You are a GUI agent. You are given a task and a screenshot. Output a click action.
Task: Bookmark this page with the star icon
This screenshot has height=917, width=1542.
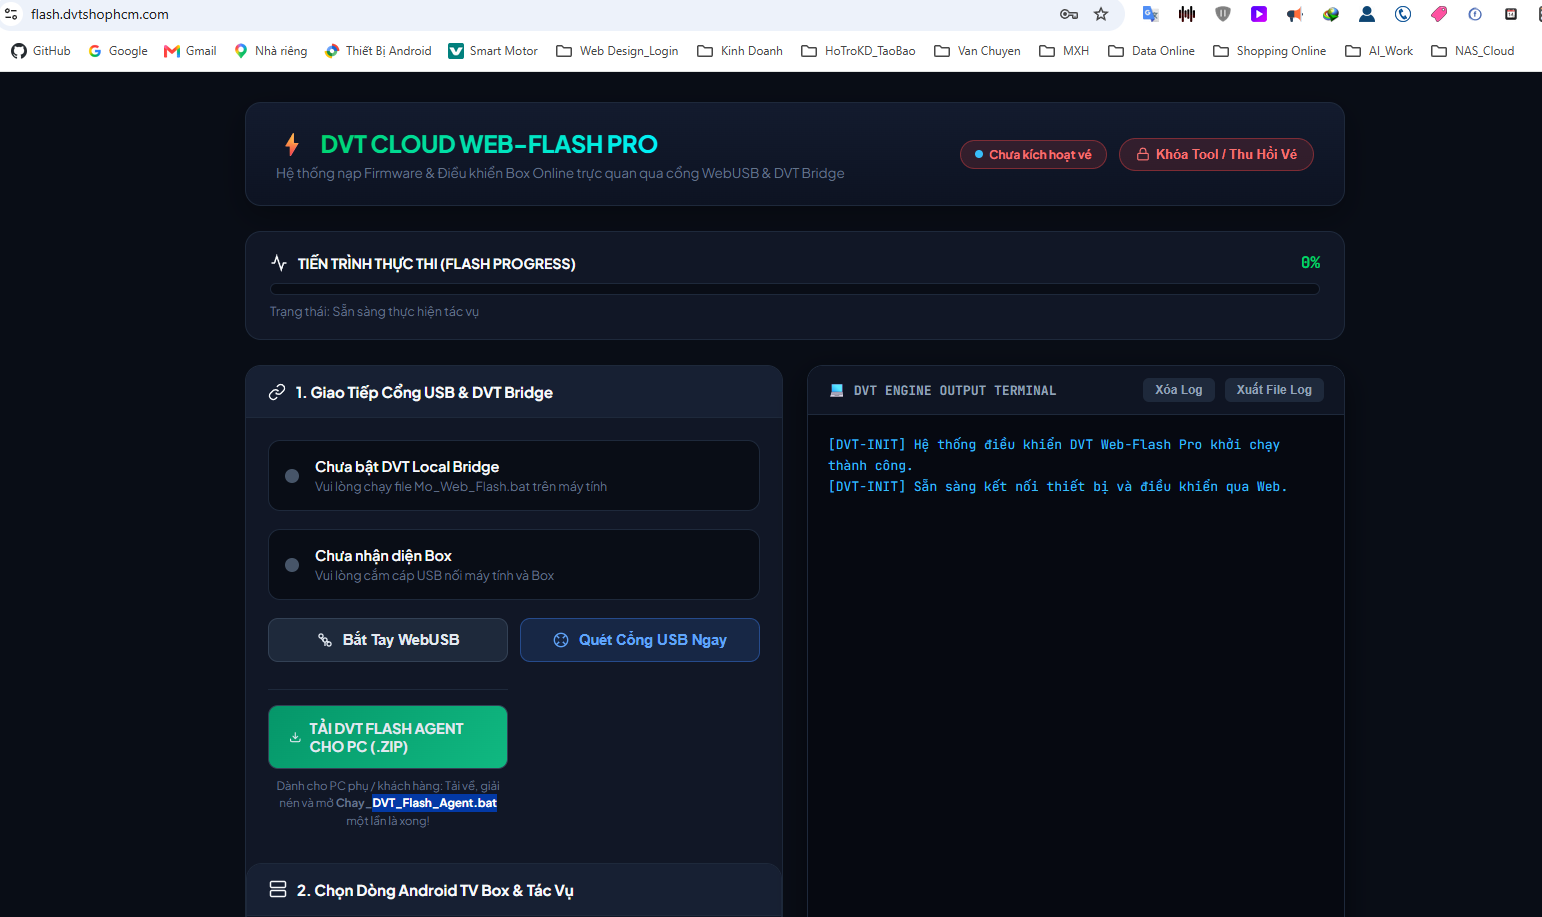coord(1101,14)
